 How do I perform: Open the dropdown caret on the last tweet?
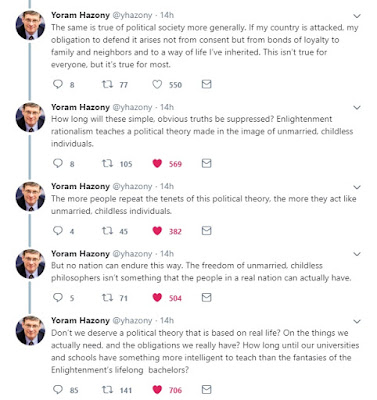pos(357,322)
